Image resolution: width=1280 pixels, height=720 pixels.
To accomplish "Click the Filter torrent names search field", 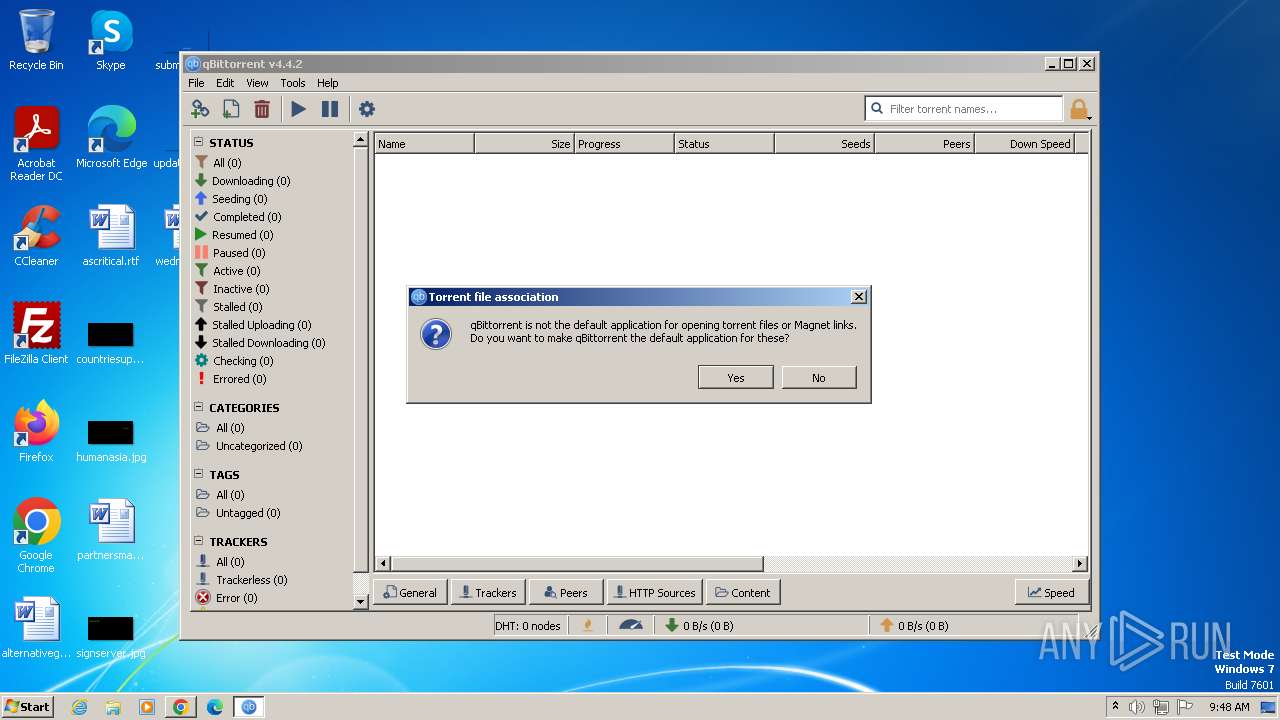I will pyautogui.click(x=964, y=108).
